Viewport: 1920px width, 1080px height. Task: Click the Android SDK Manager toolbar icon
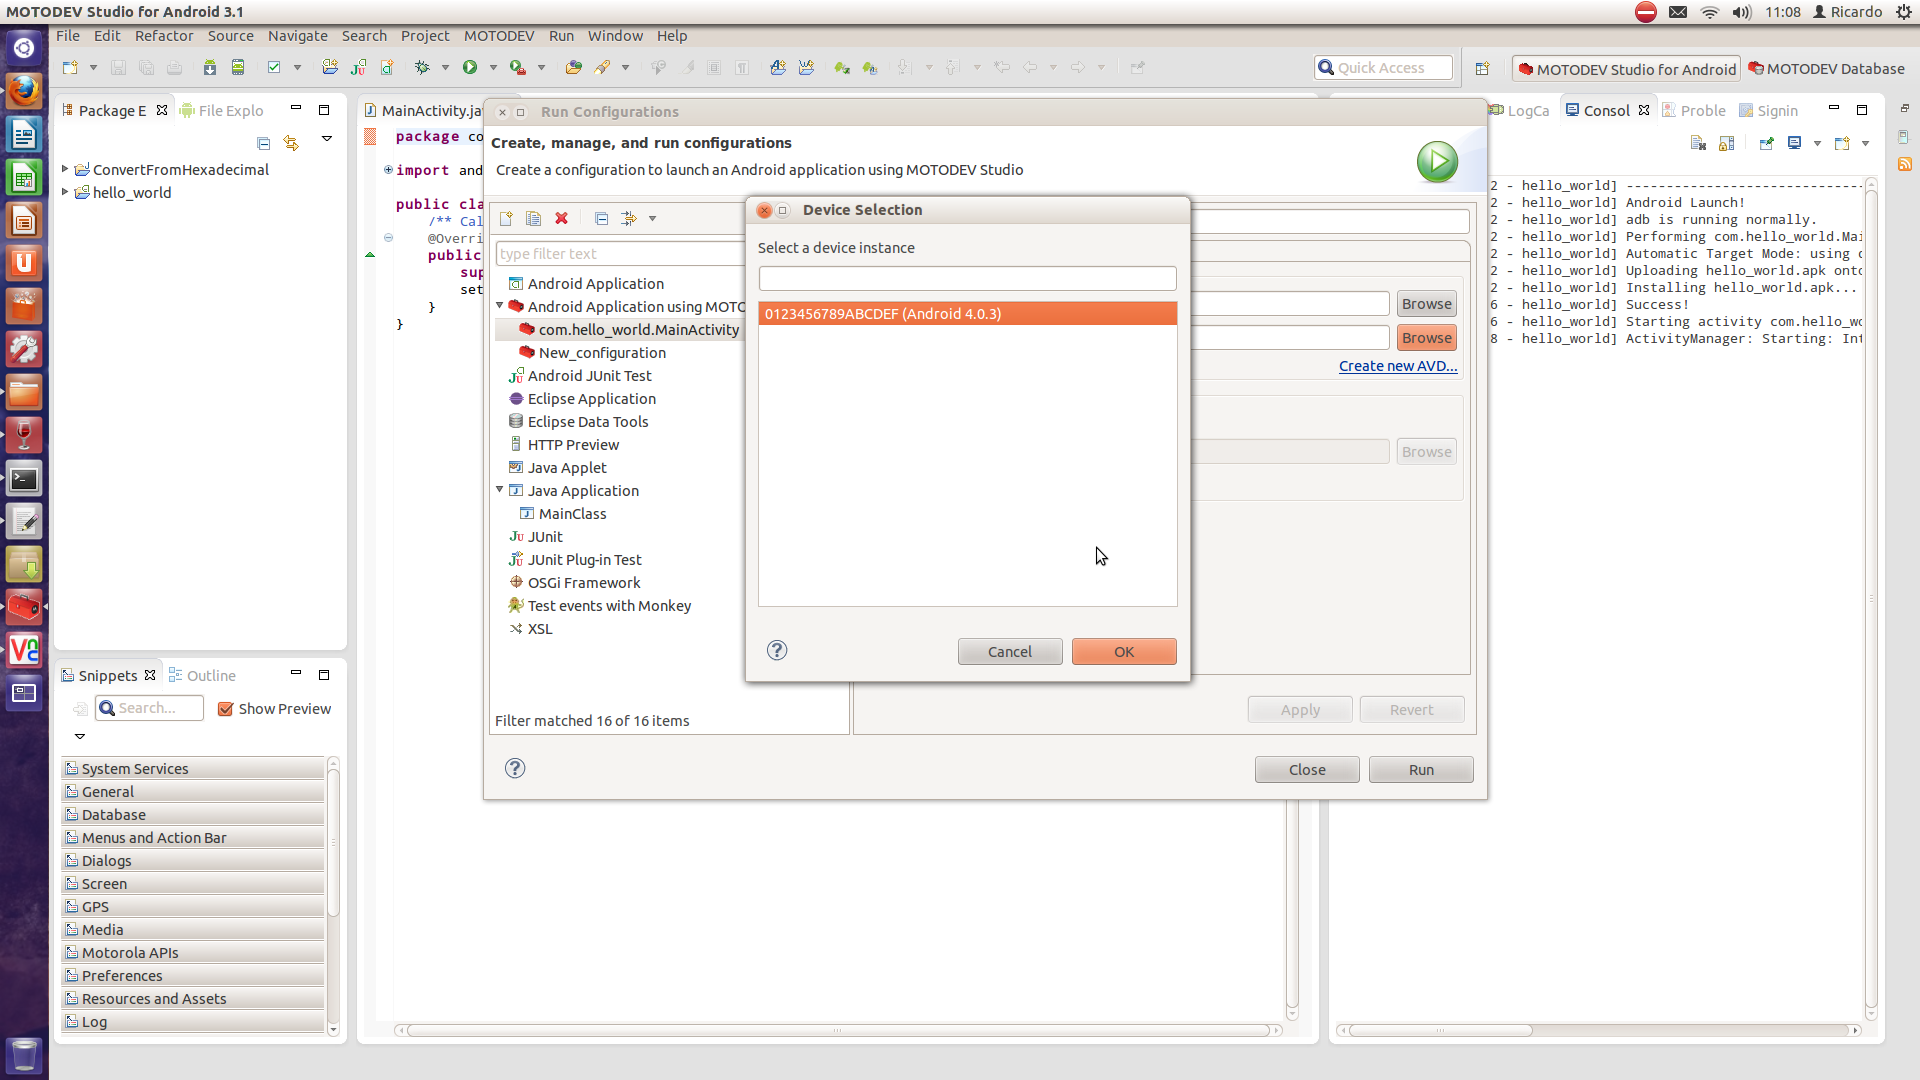coord(210,67)
